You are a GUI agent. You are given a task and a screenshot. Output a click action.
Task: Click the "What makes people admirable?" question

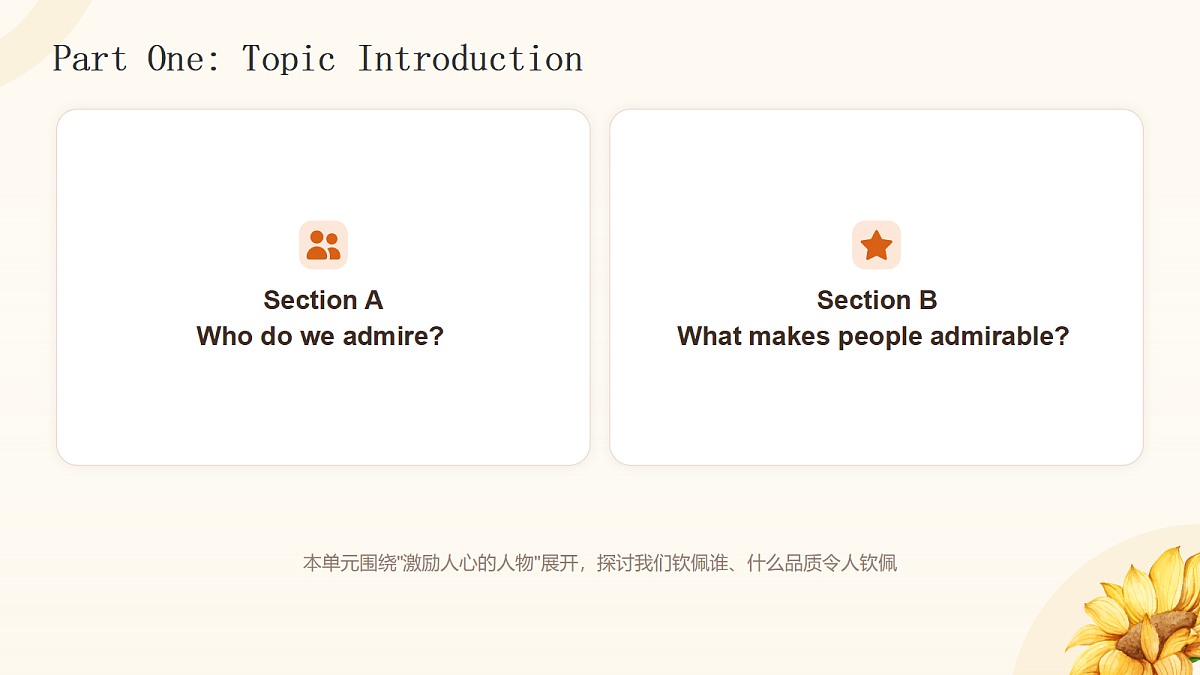tap(873, 336)
